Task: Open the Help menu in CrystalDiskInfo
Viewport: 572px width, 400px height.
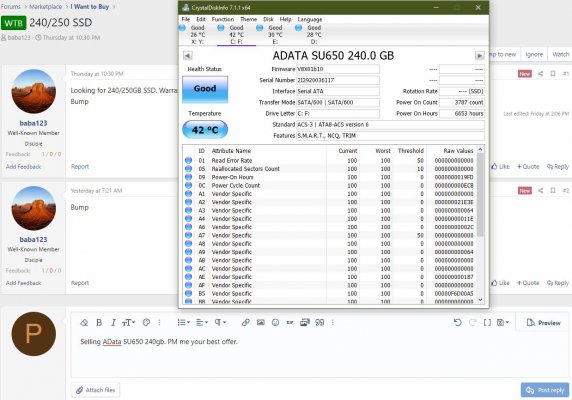Action: coord(286,19)
